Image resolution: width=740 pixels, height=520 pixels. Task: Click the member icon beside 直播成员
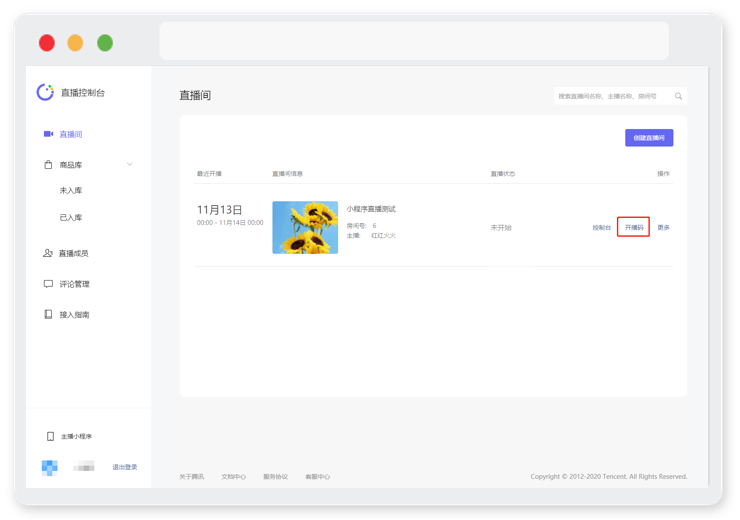pos(48,253)
